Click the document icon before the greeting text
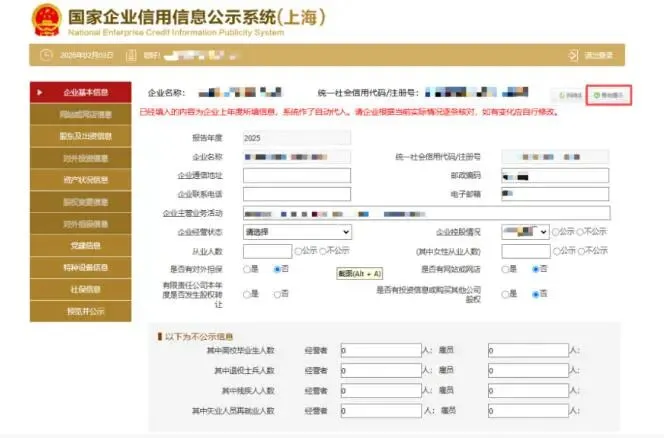Image resolution: width=664 pixels, height=438 pixels. (x=131, y=55)
